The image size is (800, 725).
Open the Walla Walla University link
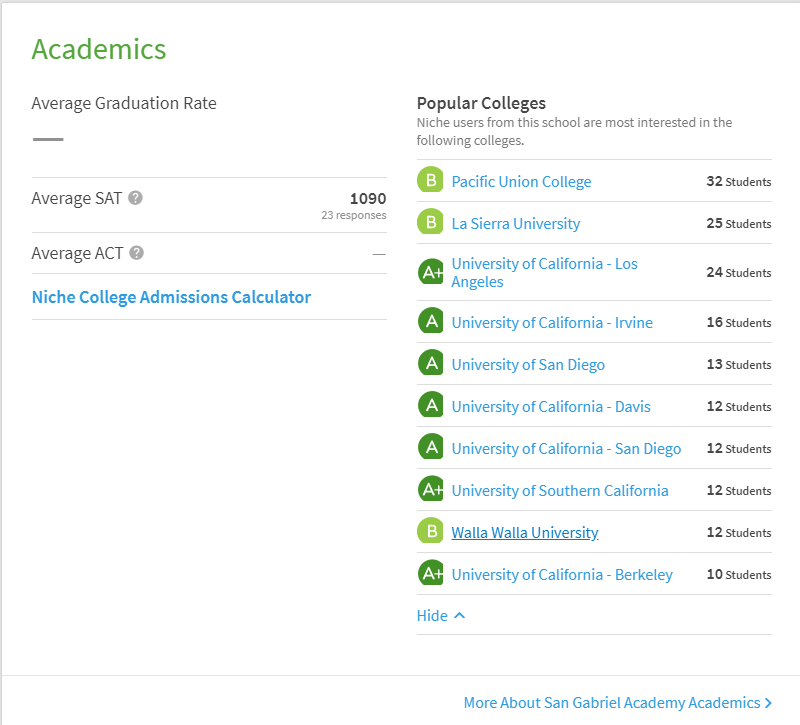(524, 533)
